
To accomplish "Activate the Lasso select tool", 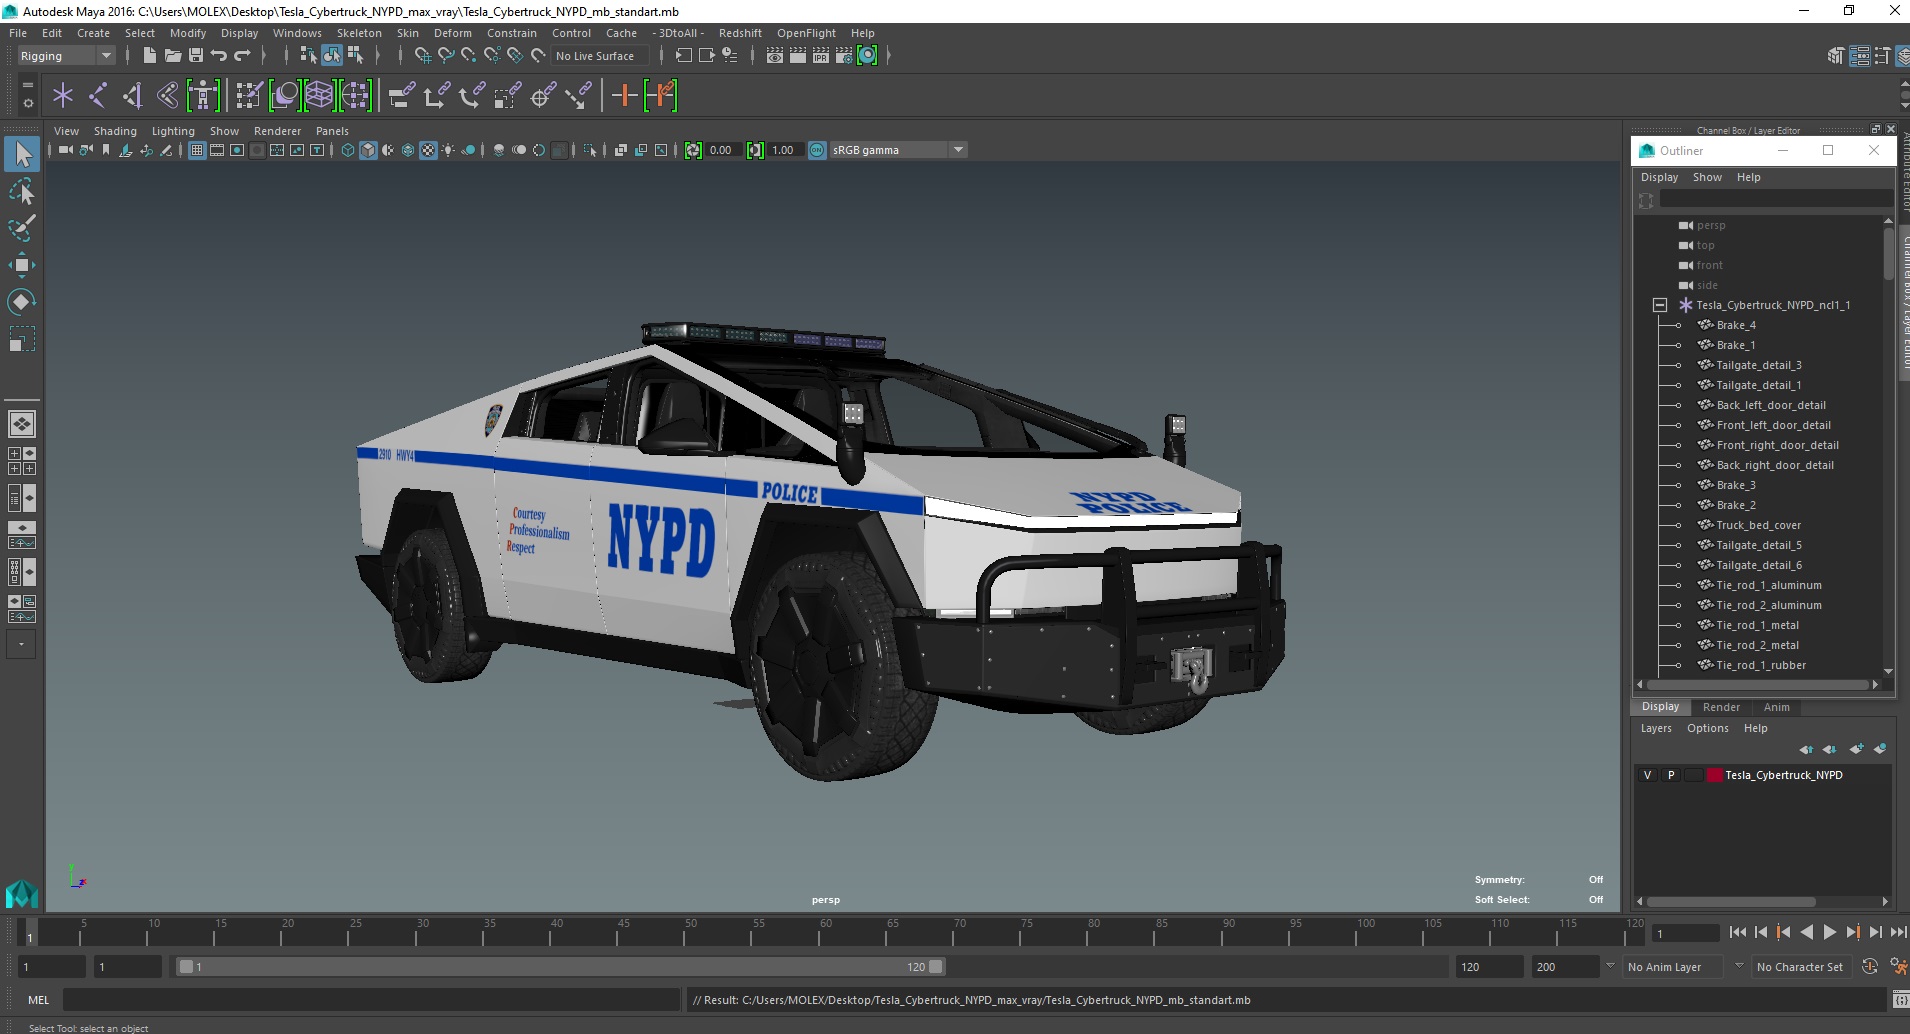I will coord(22,191).
